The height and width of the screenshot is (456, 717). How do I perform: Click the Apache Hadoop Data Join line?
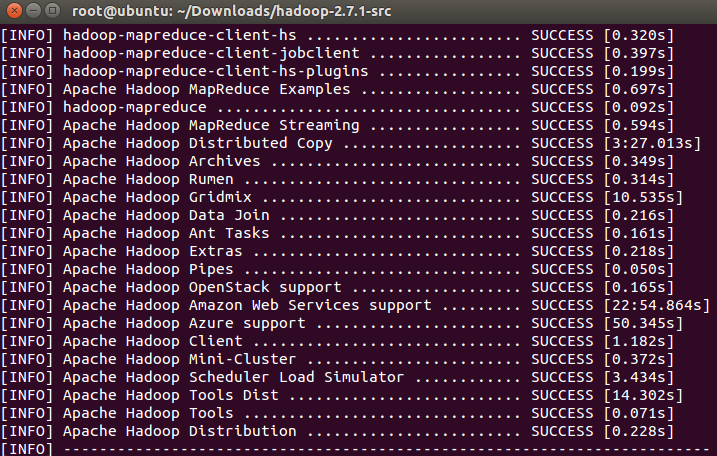pyautogui.click(x=165, y=215)
